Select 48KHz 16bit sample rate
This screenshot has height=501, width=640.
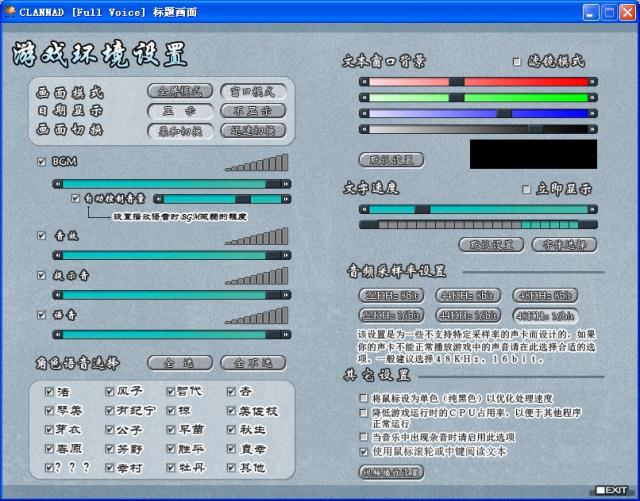pos(545,315)
